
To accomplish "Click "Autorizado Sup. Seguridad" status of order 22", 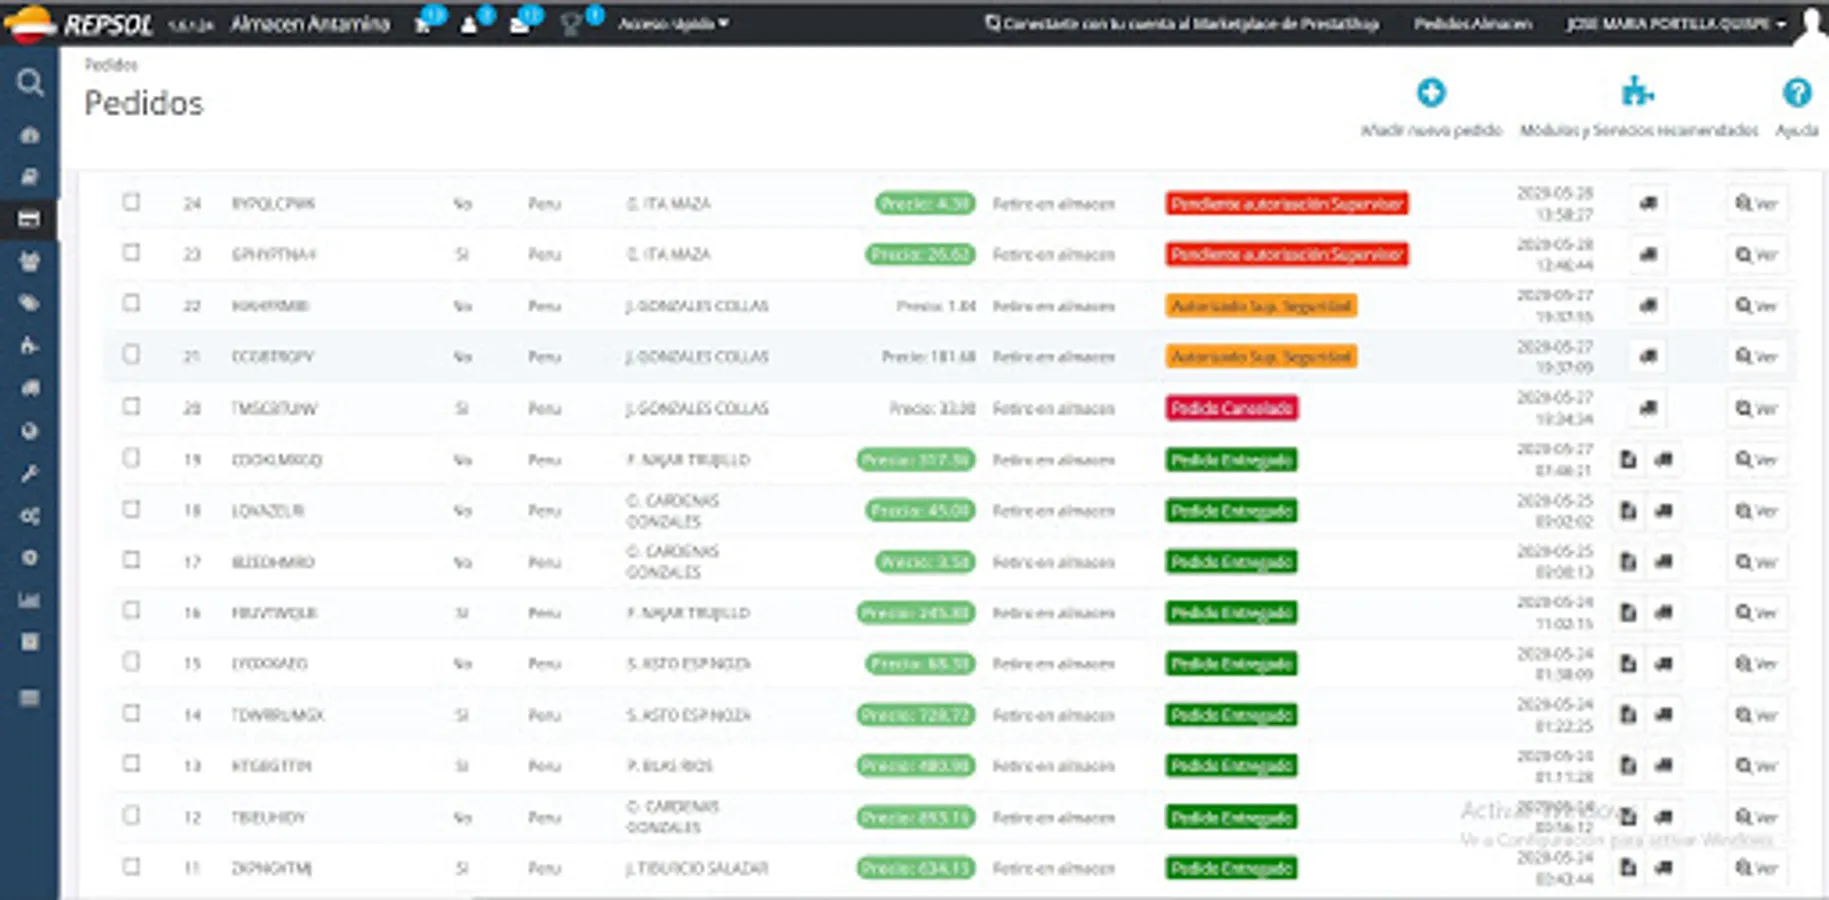I will pyautogui.click(x=1261, y=306).
